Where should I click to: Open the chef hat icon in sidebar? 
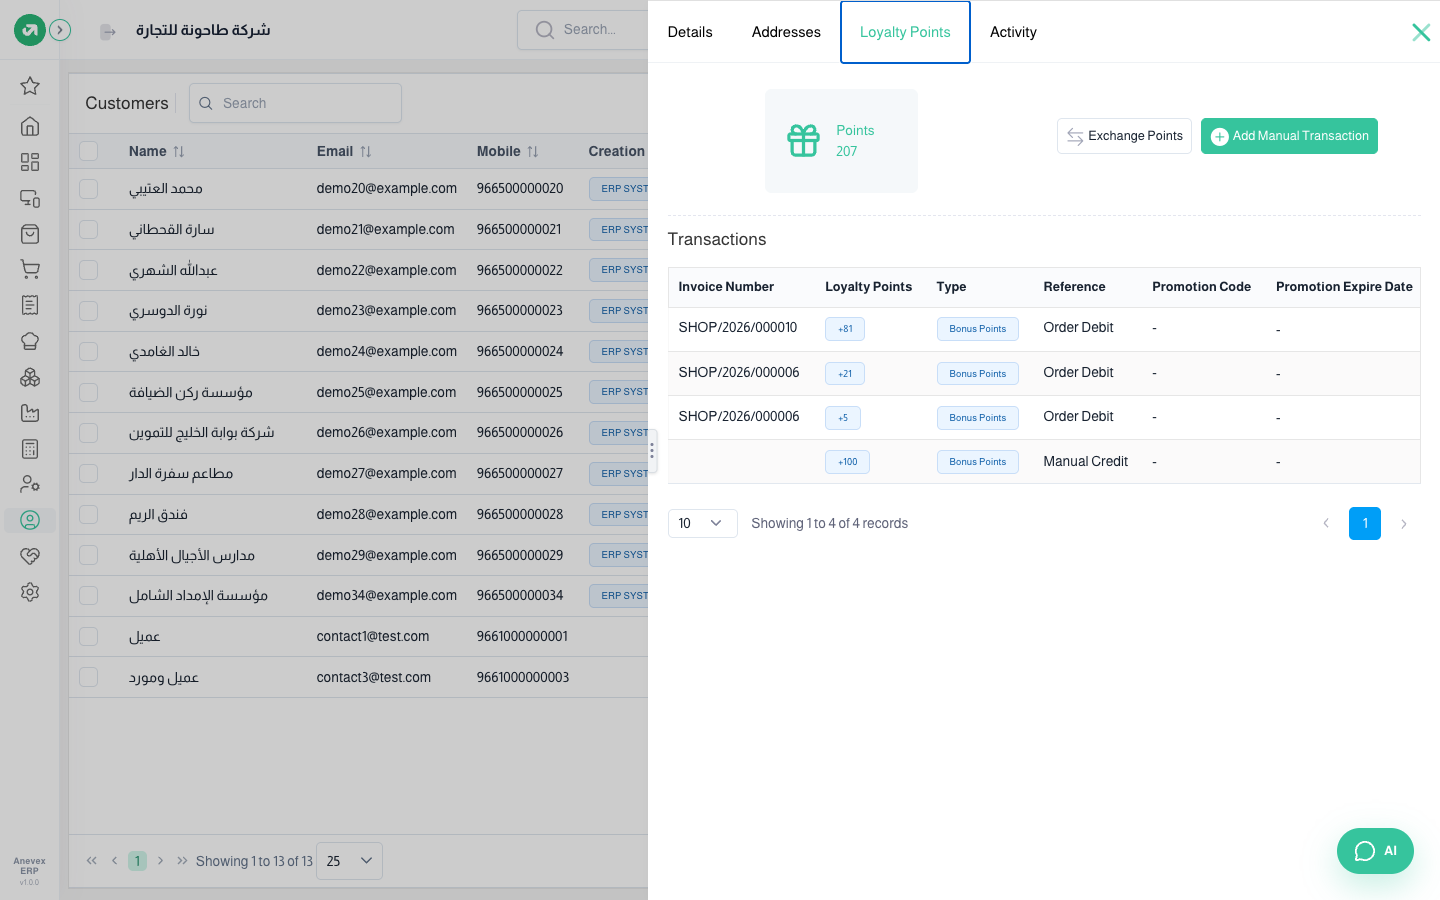30,341
